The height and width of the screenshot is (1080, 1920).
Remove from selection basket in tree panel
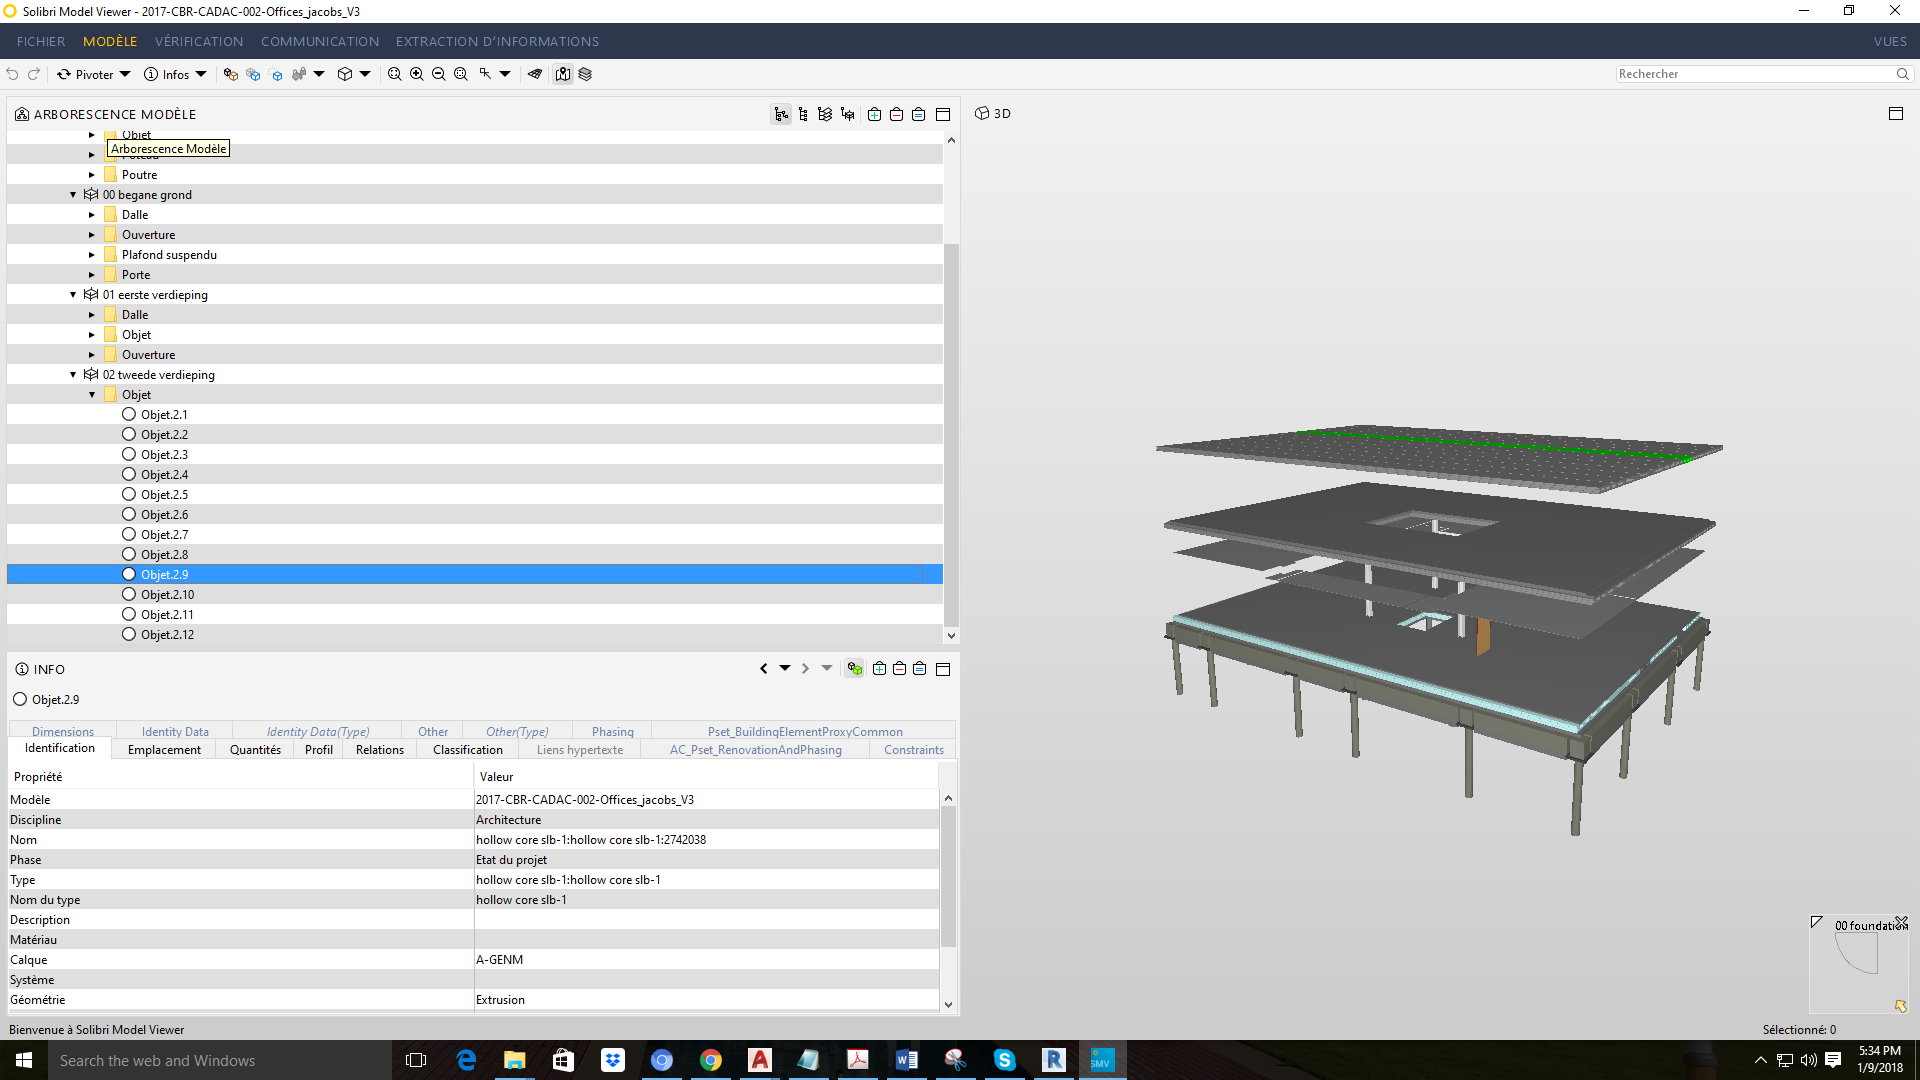(896, 114)
